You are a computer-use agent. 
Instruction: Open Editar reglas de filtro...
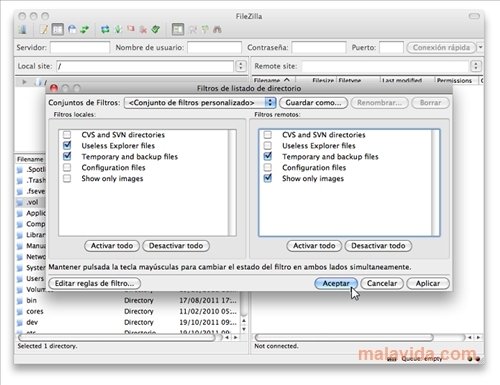coord(95,284)
